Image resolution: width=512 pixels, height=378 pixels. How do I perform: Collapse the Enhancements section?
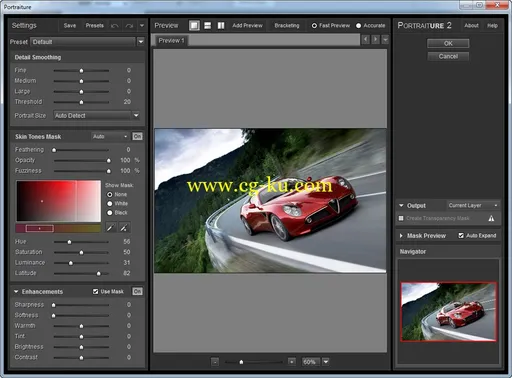[16, 292]
